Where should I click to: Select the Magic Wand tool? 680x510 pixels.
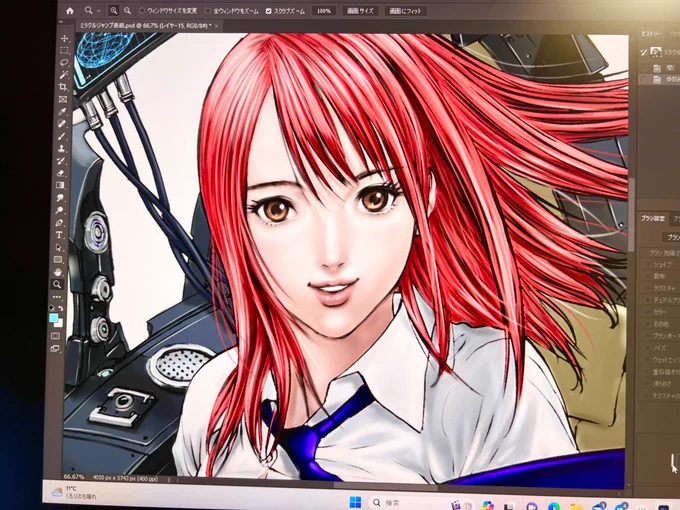63,75
